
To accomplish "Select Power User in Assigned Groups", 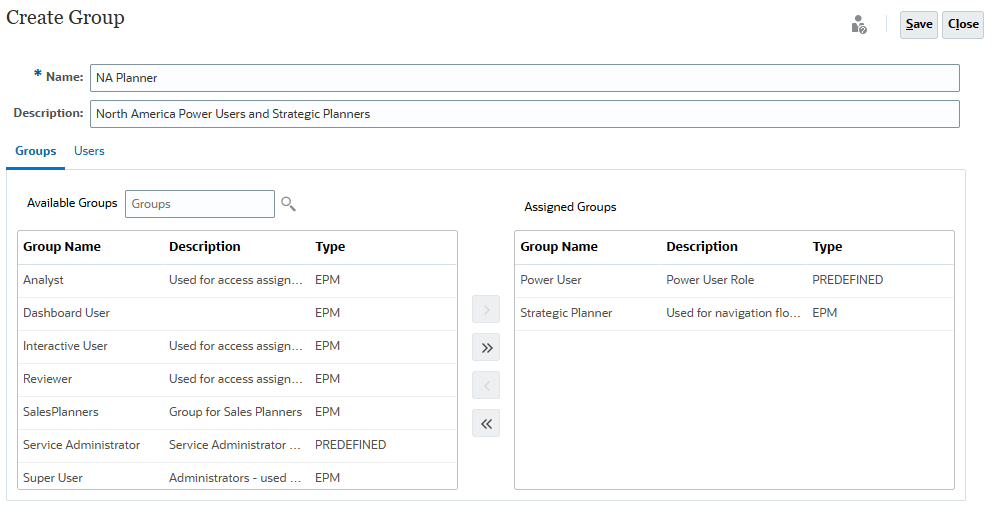I will (551, 280).
